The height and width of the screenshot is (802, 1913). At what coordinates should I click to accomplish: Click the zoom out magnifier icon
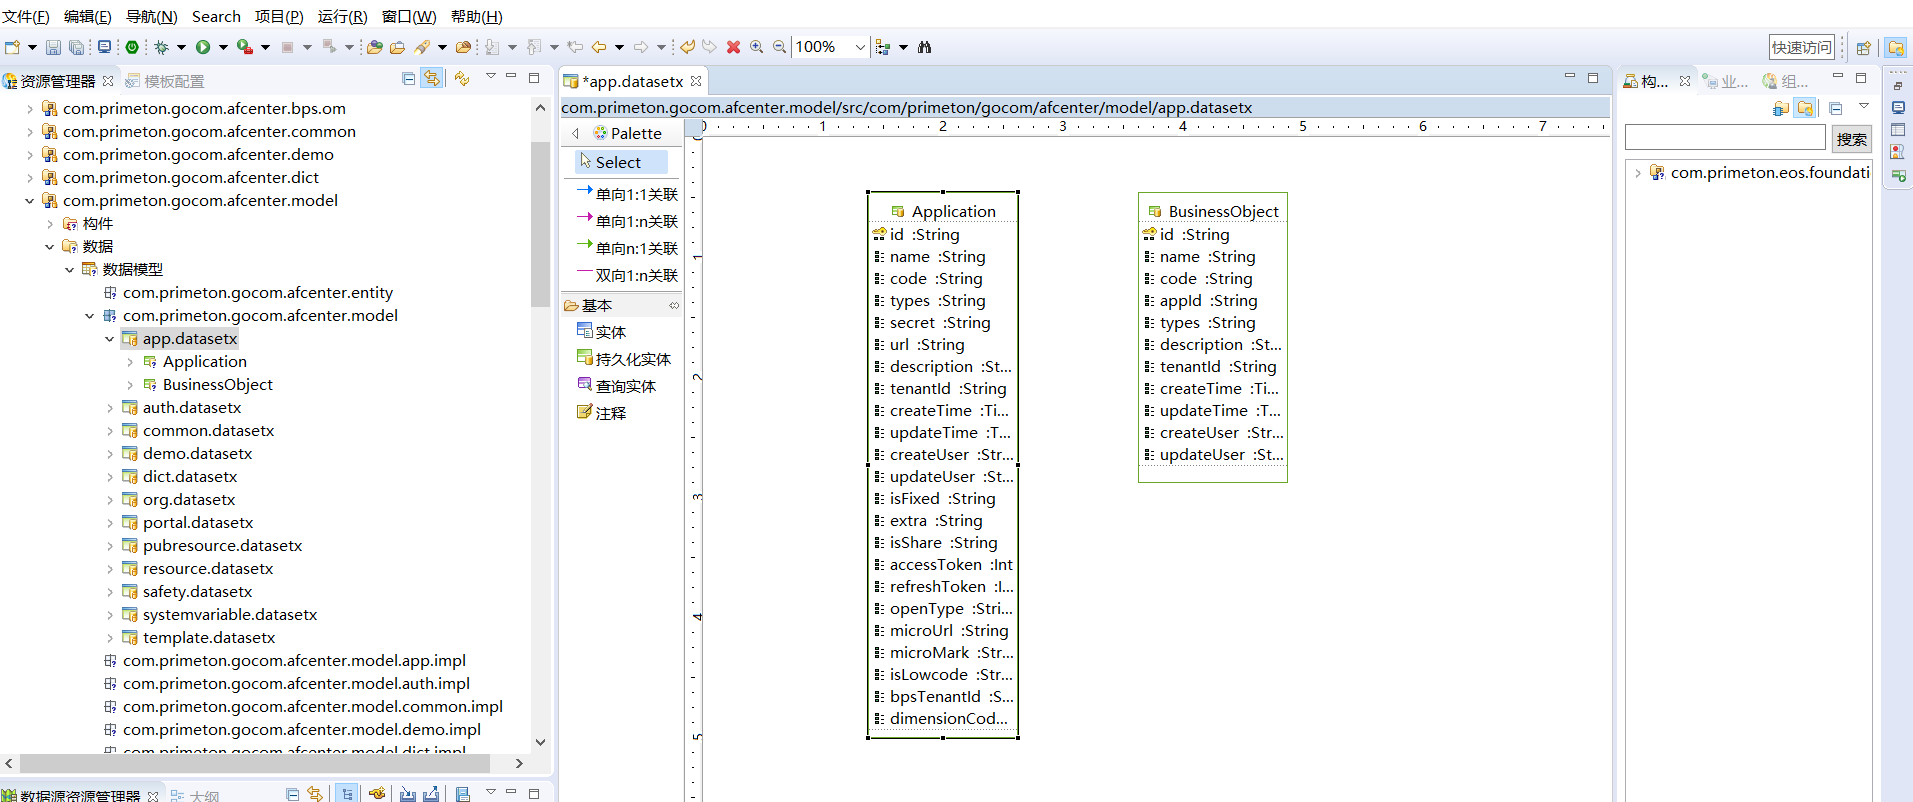tap(779, 47)
